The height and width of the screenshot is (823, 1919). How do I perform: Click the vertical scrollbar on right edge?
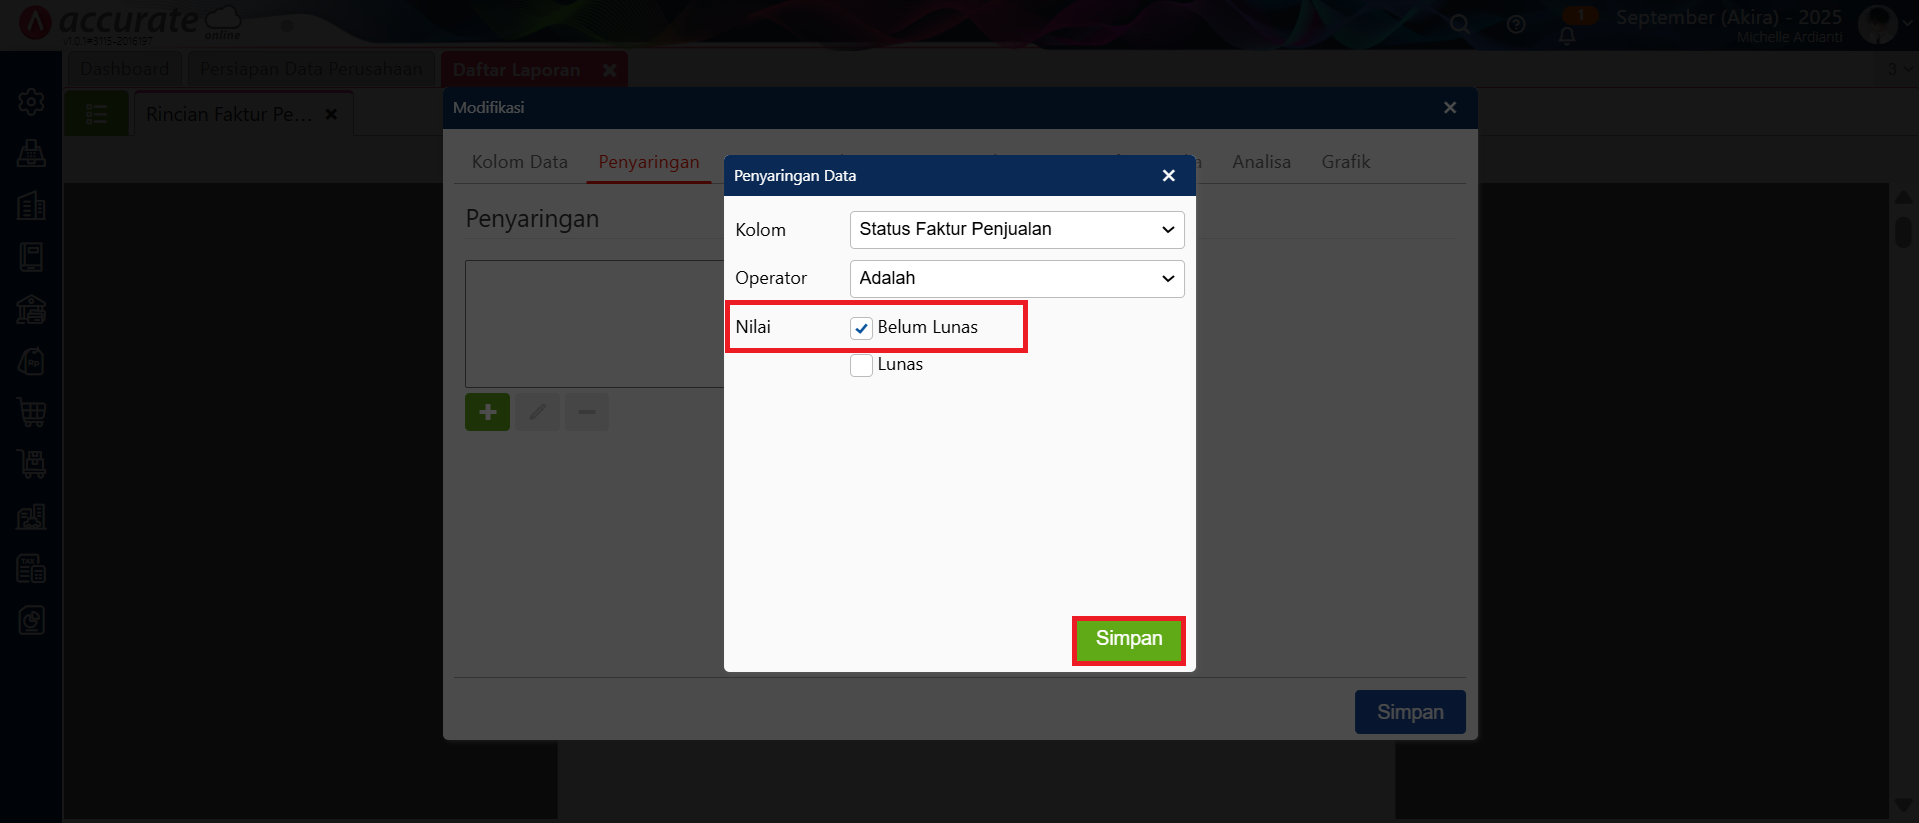click(1903, 232)
